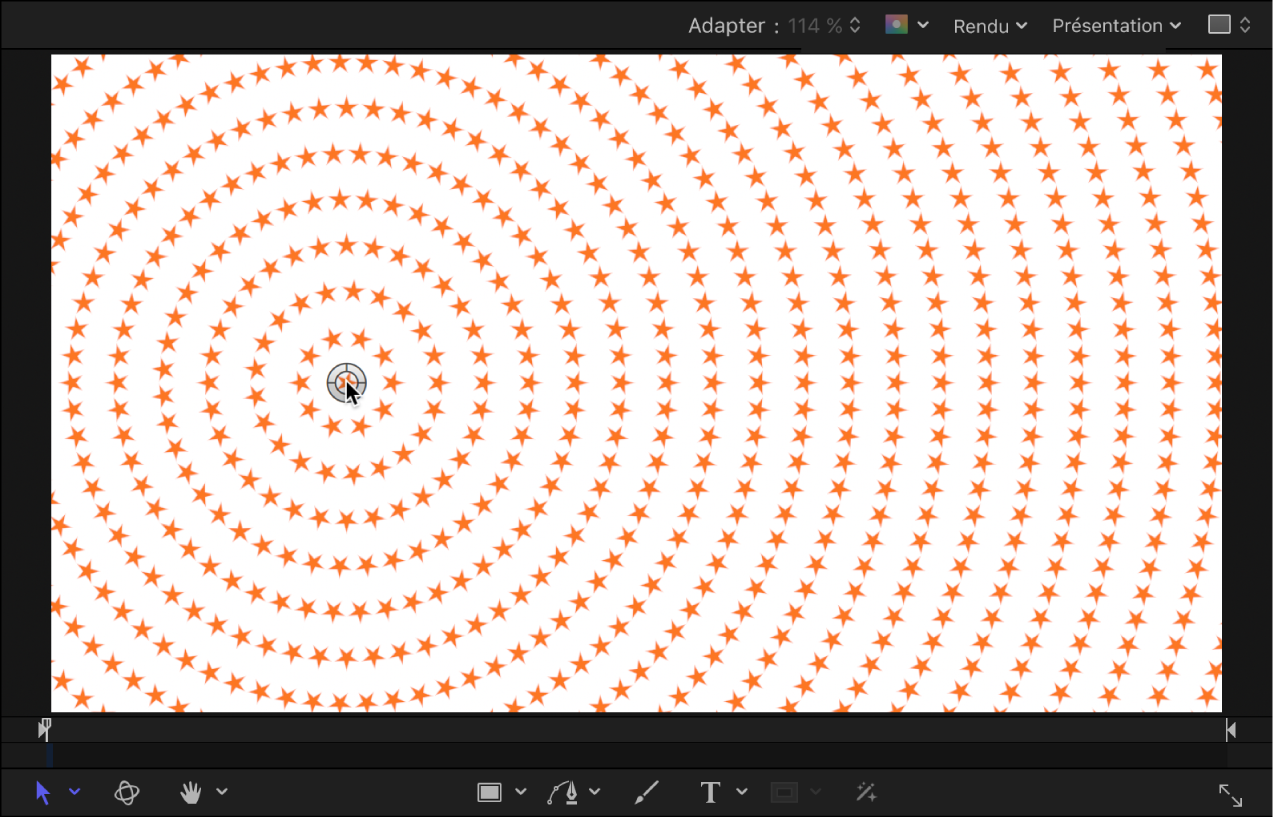
Task: Activate the Text tool
Action: [x=710, y=793]
